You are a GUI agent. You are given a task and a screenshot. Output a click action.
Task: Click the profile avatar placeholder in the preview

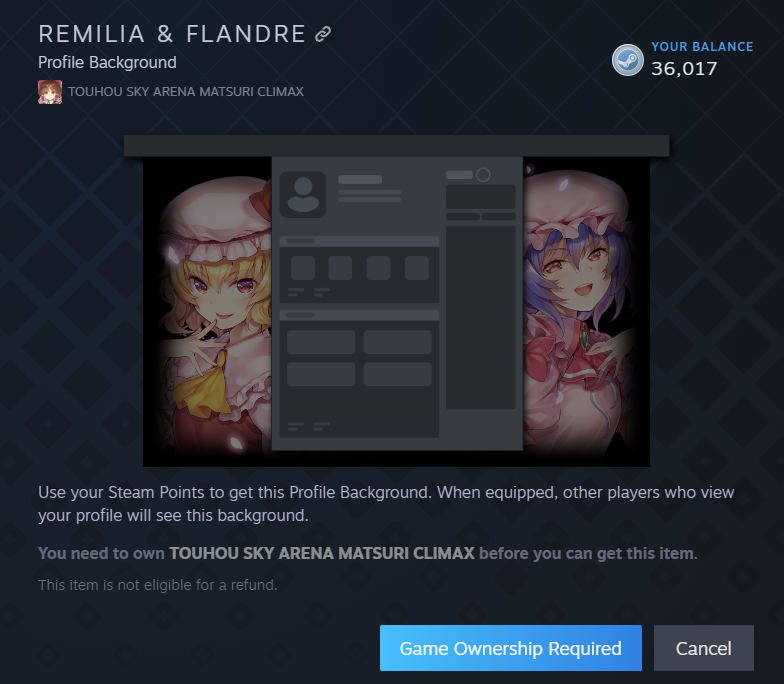point(302,194)
